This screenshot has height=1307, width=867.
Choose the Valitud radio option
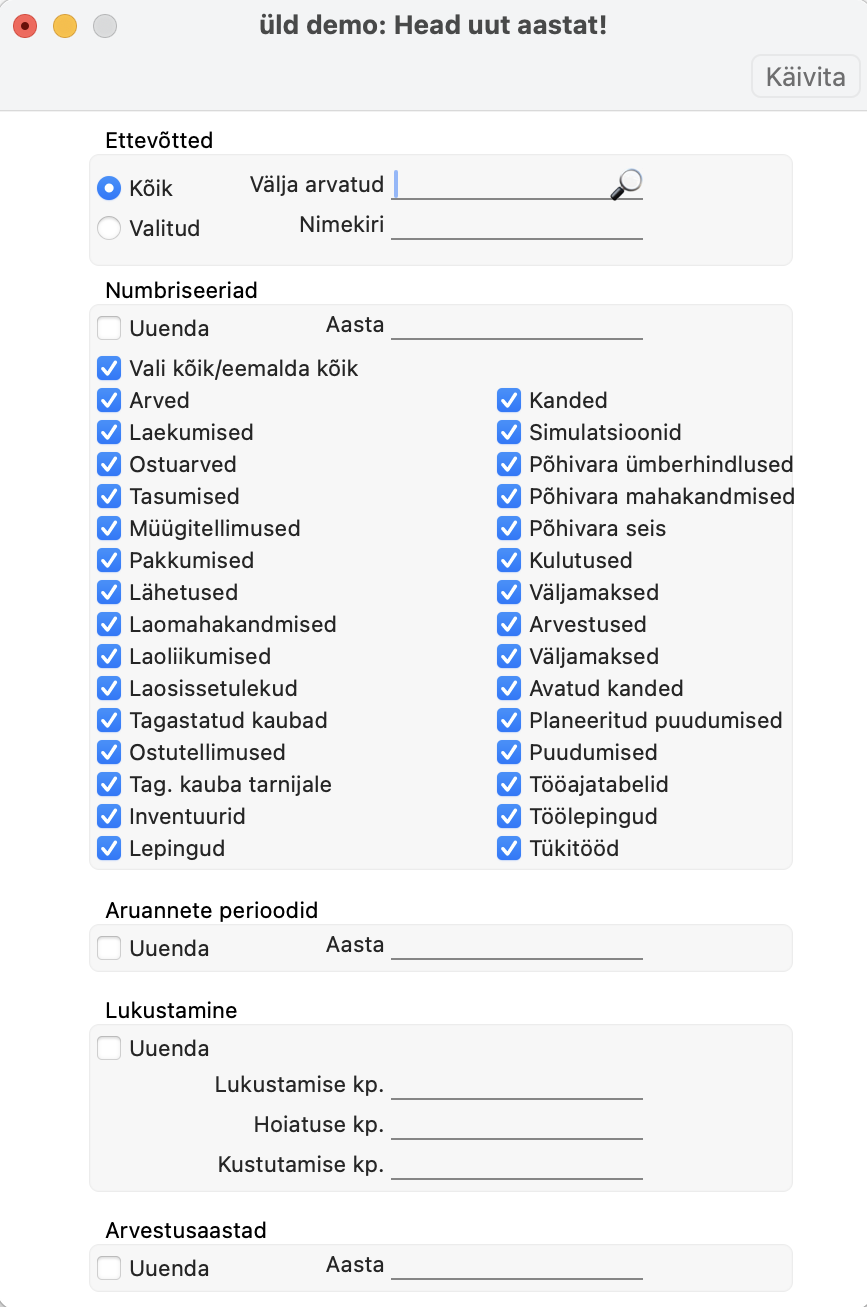109,228
